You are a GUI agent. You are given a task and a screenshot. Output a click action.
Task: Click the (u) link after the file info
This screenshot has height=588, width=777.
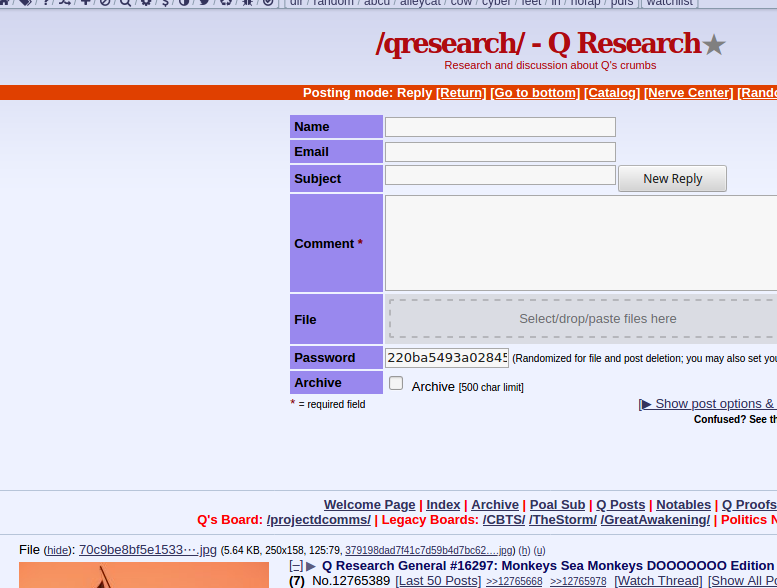(x=539, y=550)
